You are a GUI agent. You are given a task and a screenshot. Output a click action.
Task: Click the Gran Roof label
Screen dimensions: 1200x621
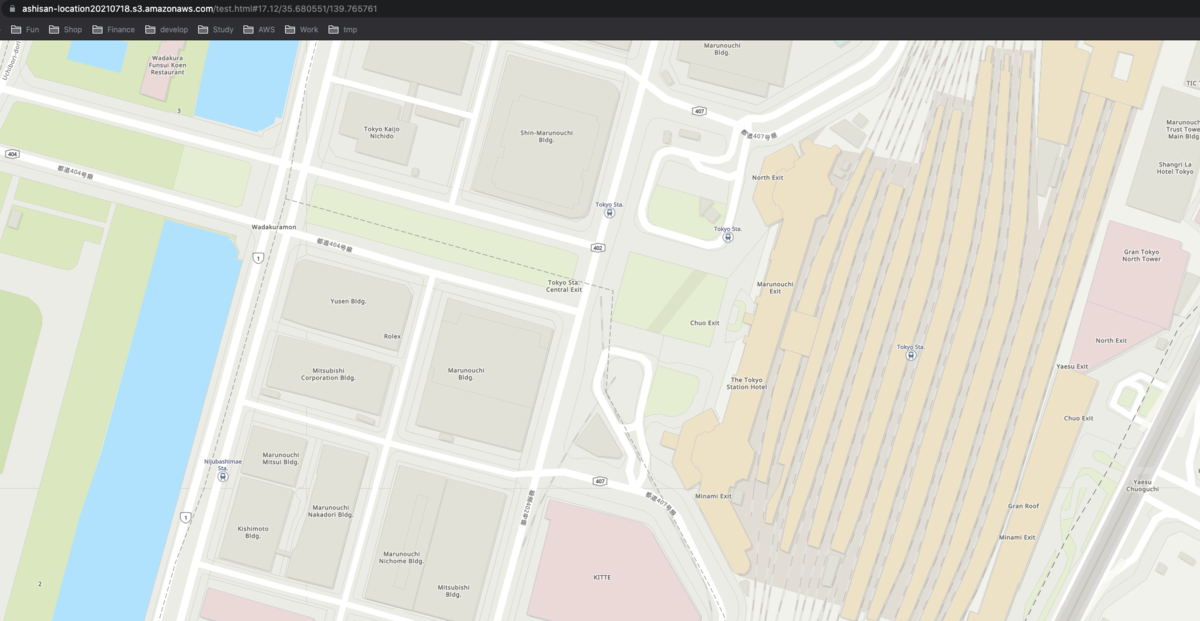tap(1023, 506)
